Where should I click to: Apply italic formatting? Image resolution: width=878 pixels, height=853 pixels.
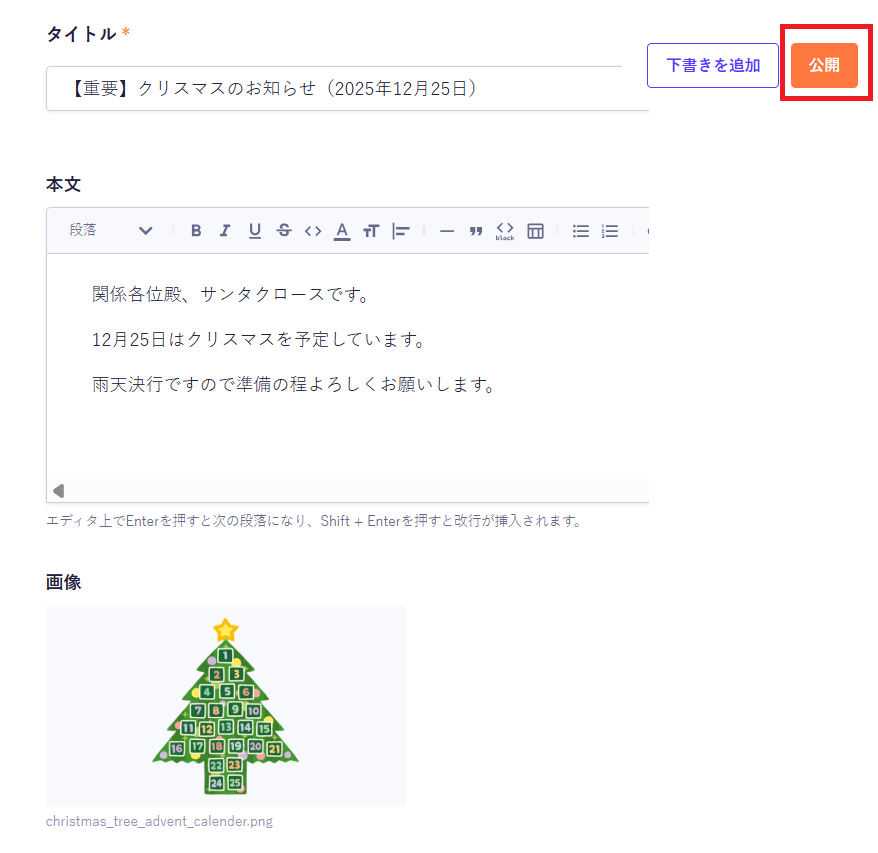[225, 231]
